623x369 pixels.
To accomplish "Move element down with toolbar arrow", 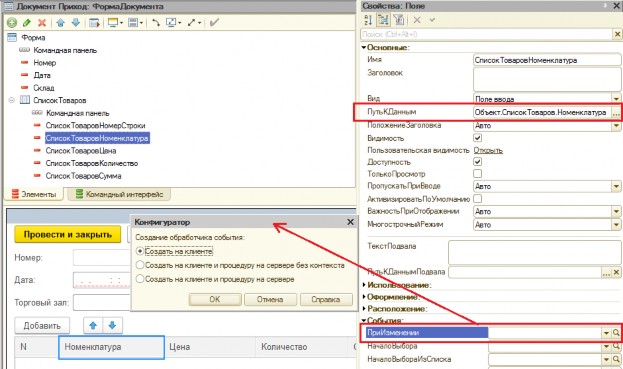I will click(x=76, y=23).
